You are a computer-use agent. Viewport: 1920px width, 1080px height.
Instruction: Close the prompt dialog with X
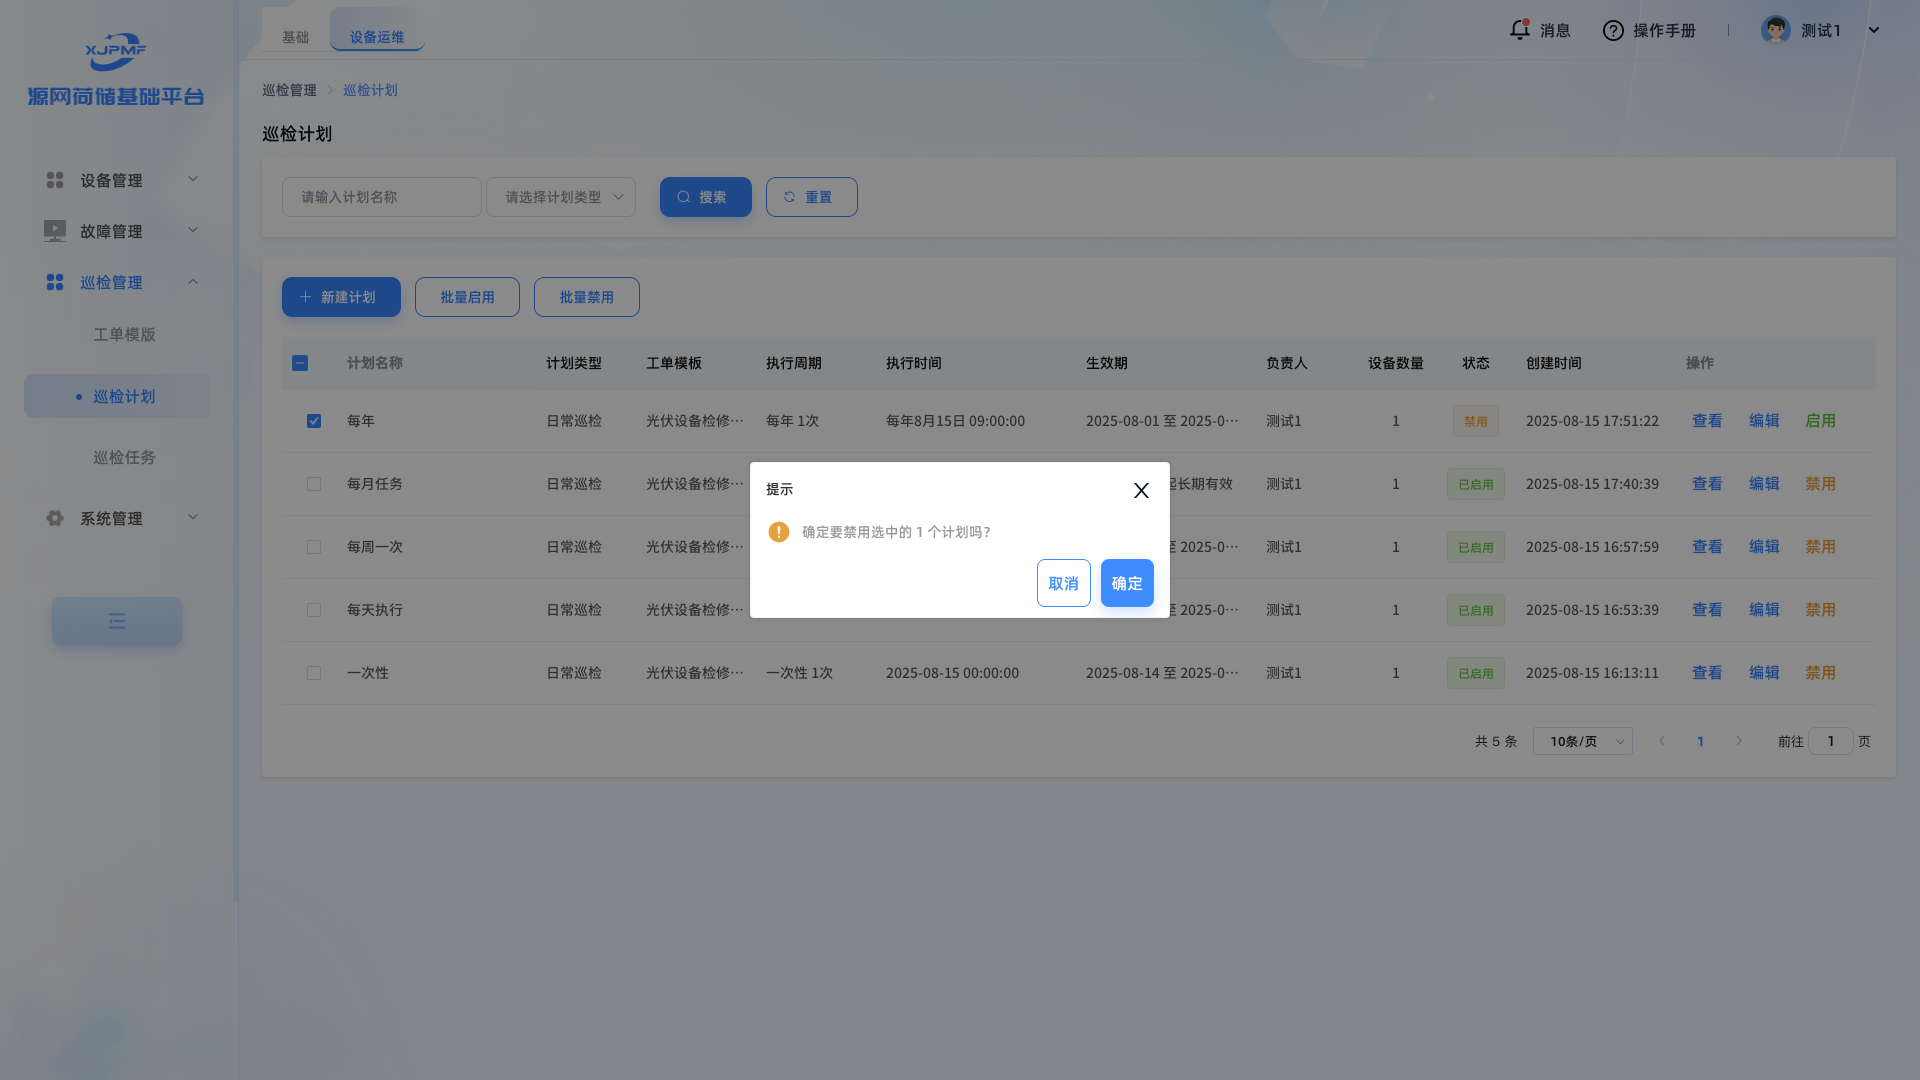(1141, 490)
